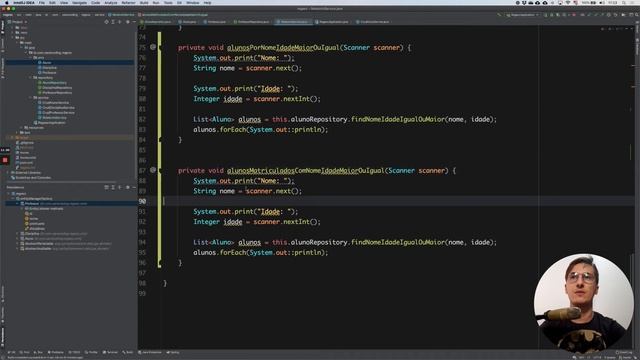Open the Refactor menu
Screen dimensions: 640x360
(128, 2)
